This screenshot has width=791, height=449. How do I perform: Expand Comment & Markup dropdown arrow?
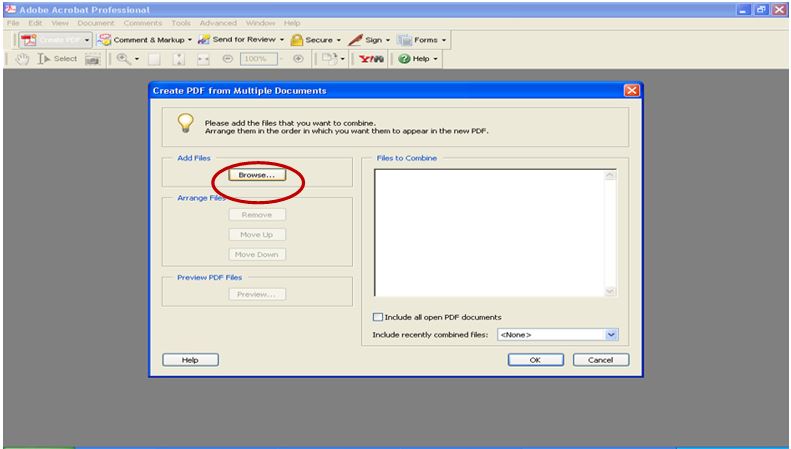pyautogui.click(x=190, y=40)
